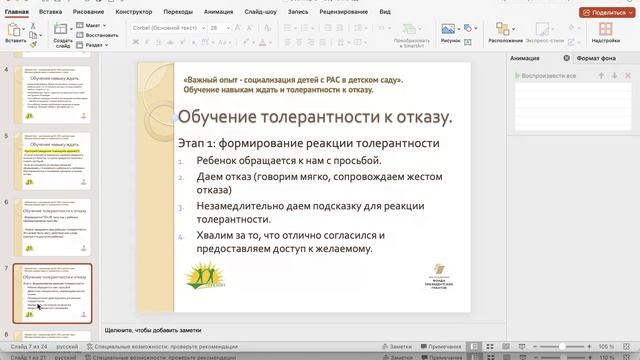Toggle Заметки notes pane in status bar

[x=397, y=347]
